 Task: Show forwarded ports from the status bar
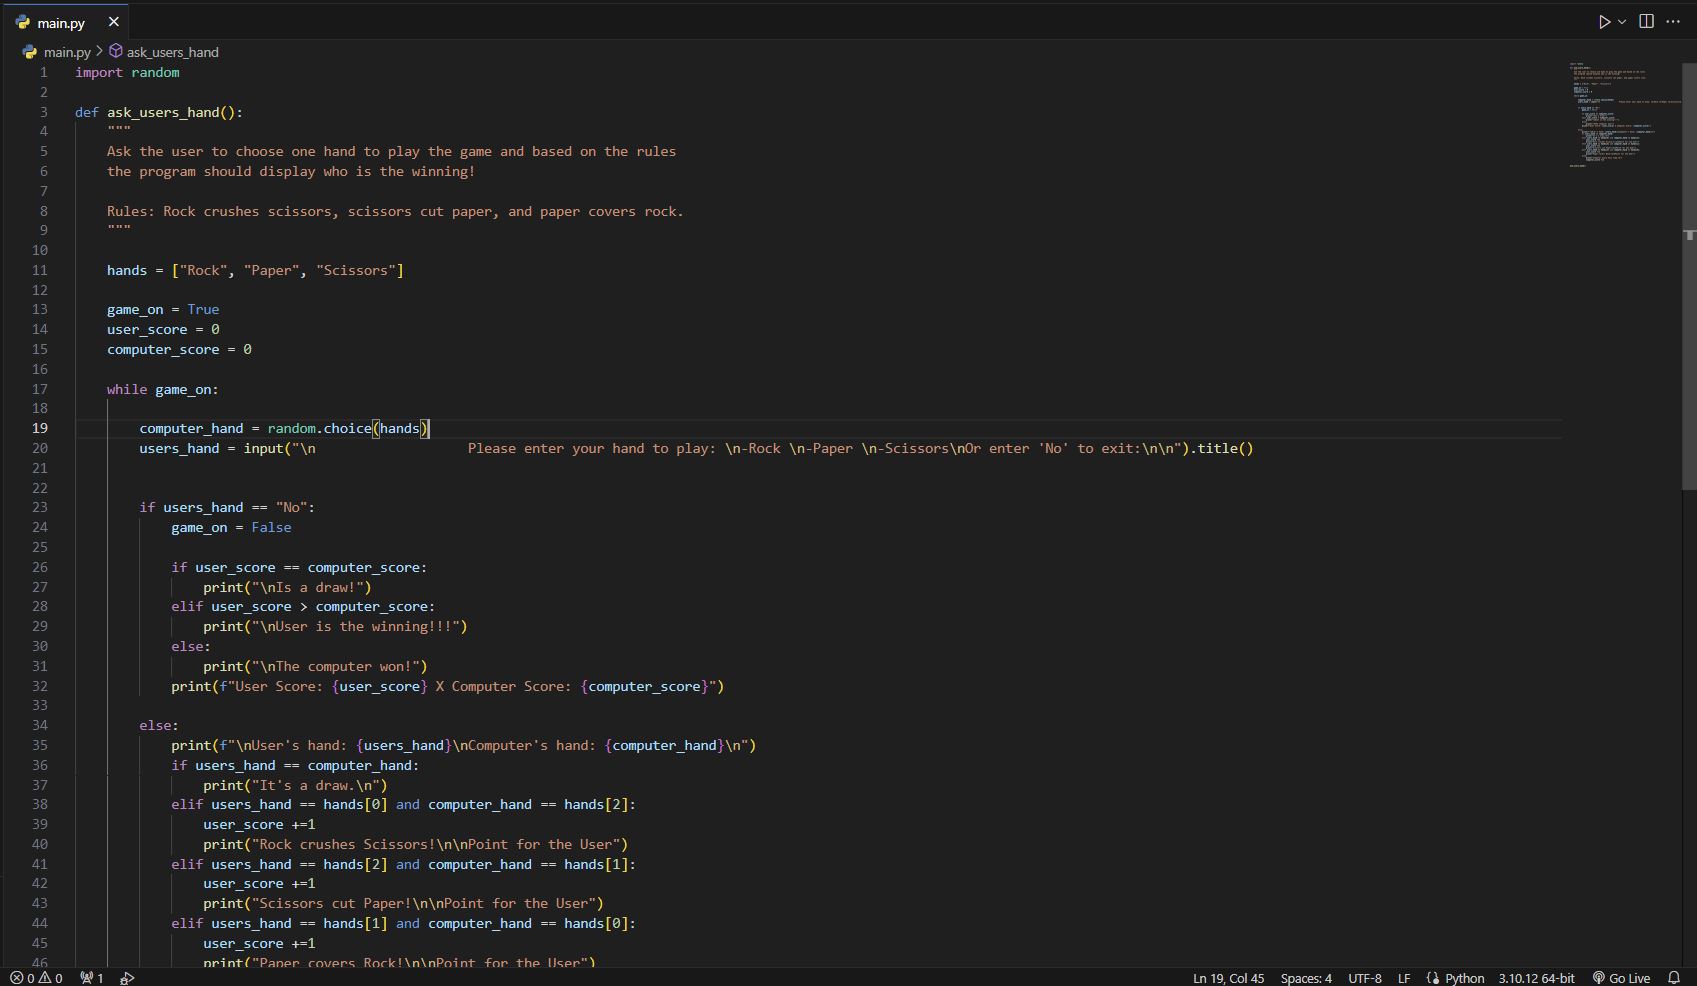92,978
